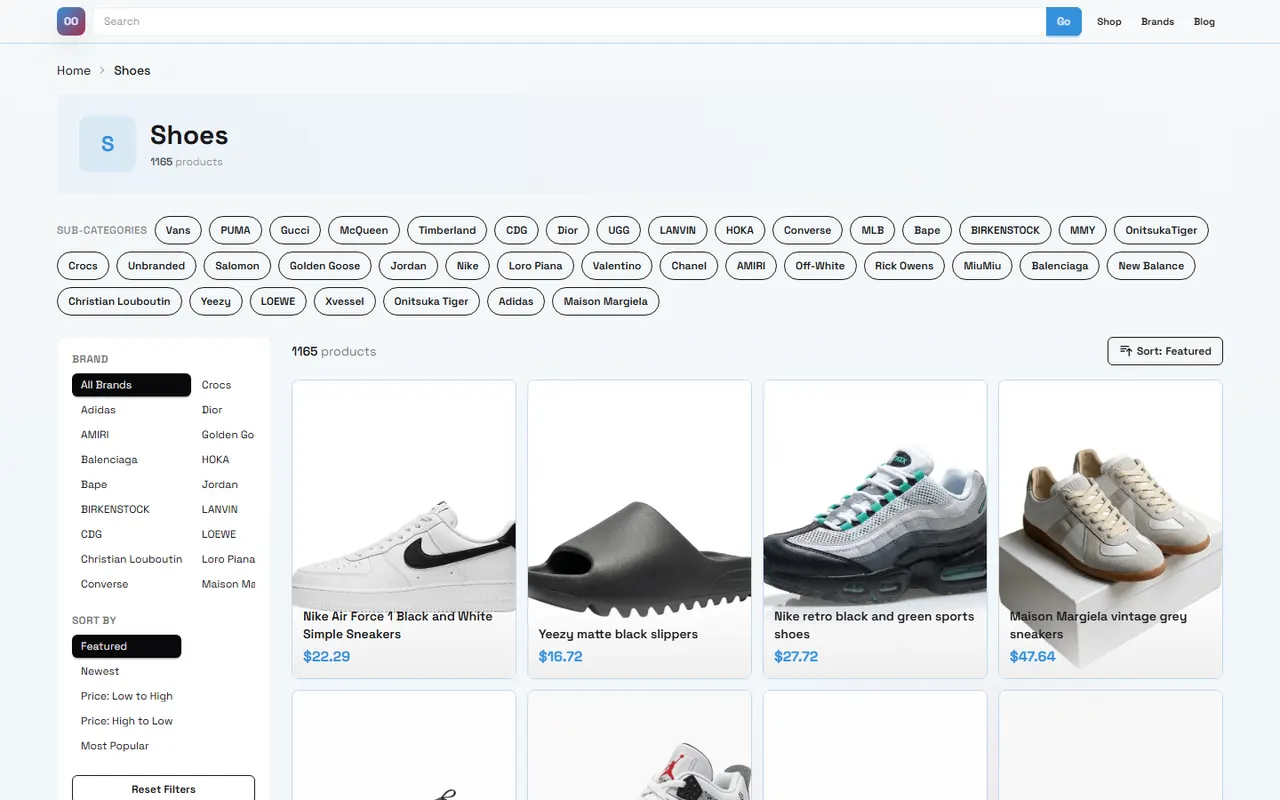Sort by Price: High to Low
Image resolution: width=1280 pixels, height=800 pixels.
pos(127,721)
